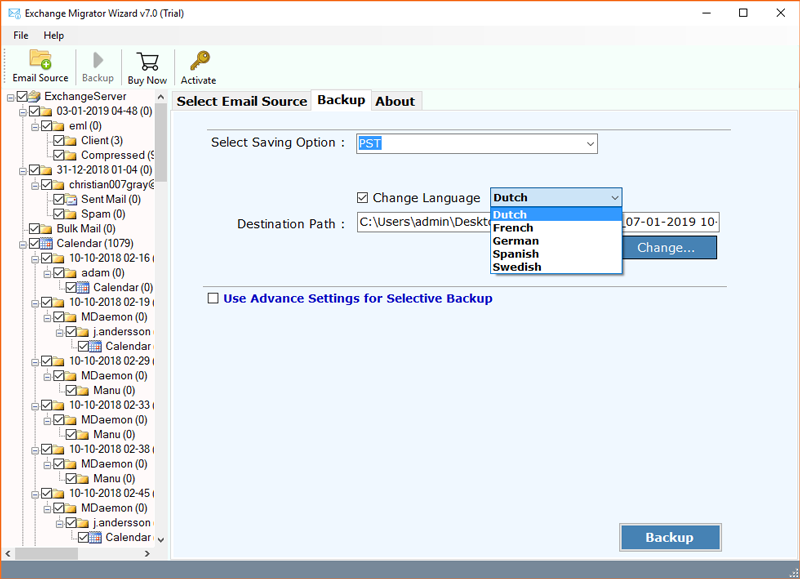This screenshot has height=579, width=800.
Task: Click the Destination Path input field
Action: click(538, 222)
